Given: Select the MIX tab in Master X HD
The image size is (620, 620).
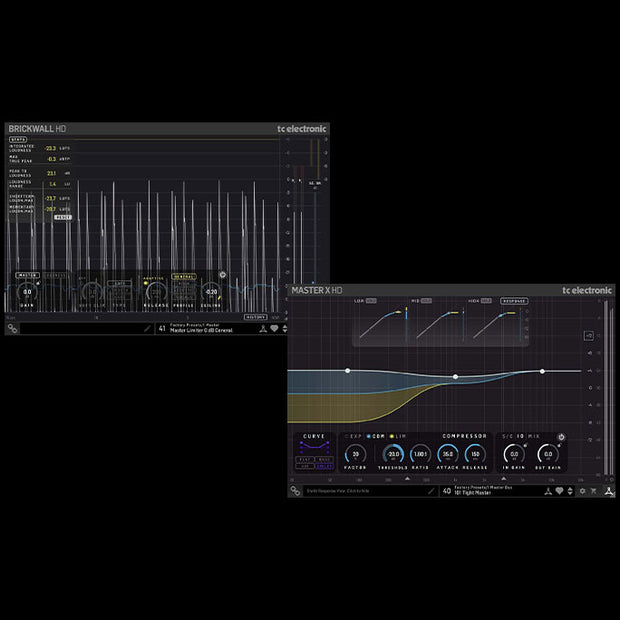Looking at the screenshot, I should click(x=534, y=436).
